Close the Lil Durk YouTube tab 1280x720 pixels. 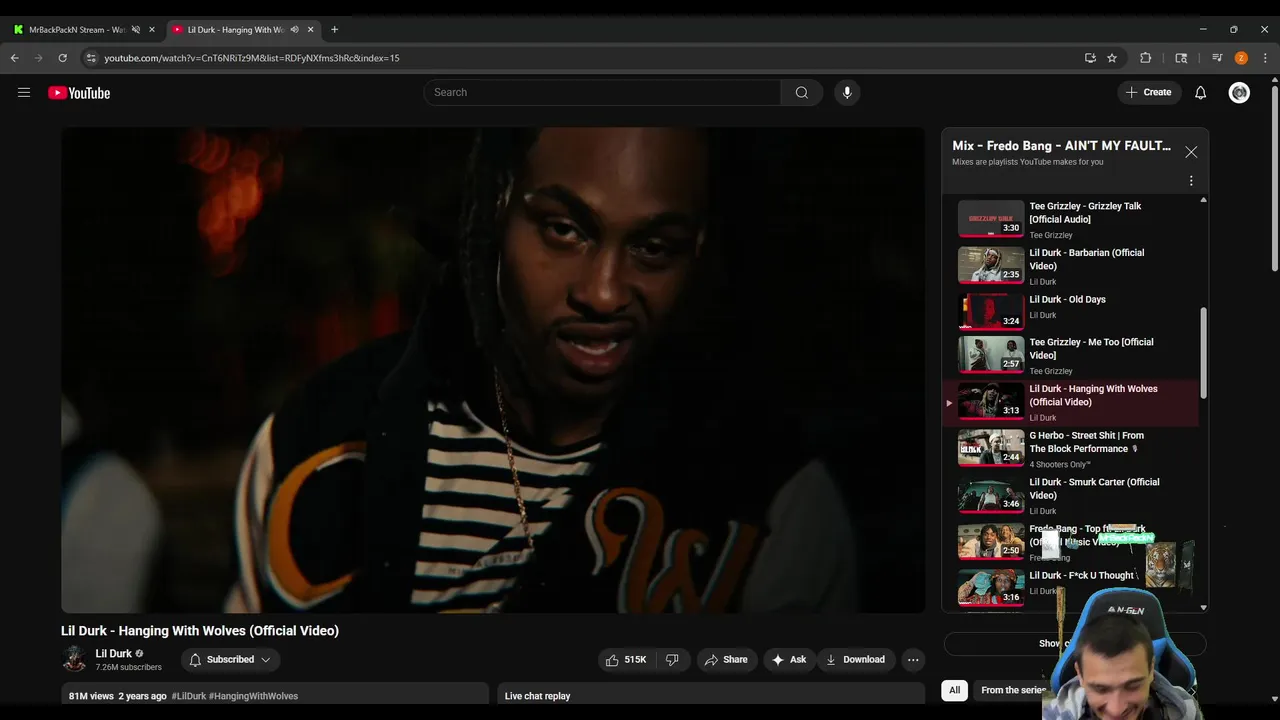coord(310,30)
